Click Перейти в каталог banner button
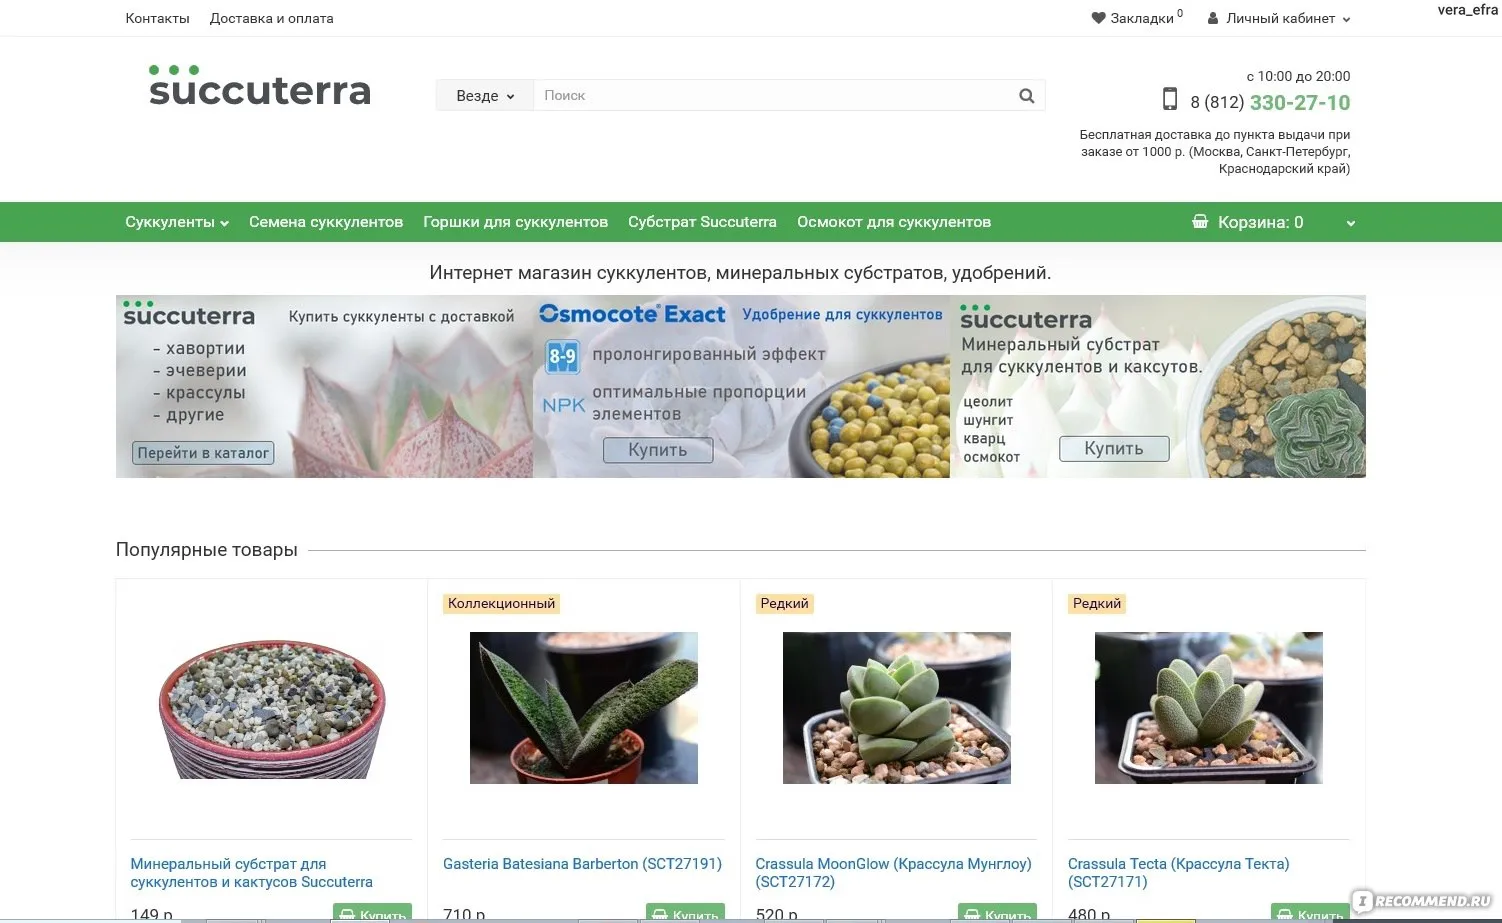1502x923 pixels. pos(203,453)
